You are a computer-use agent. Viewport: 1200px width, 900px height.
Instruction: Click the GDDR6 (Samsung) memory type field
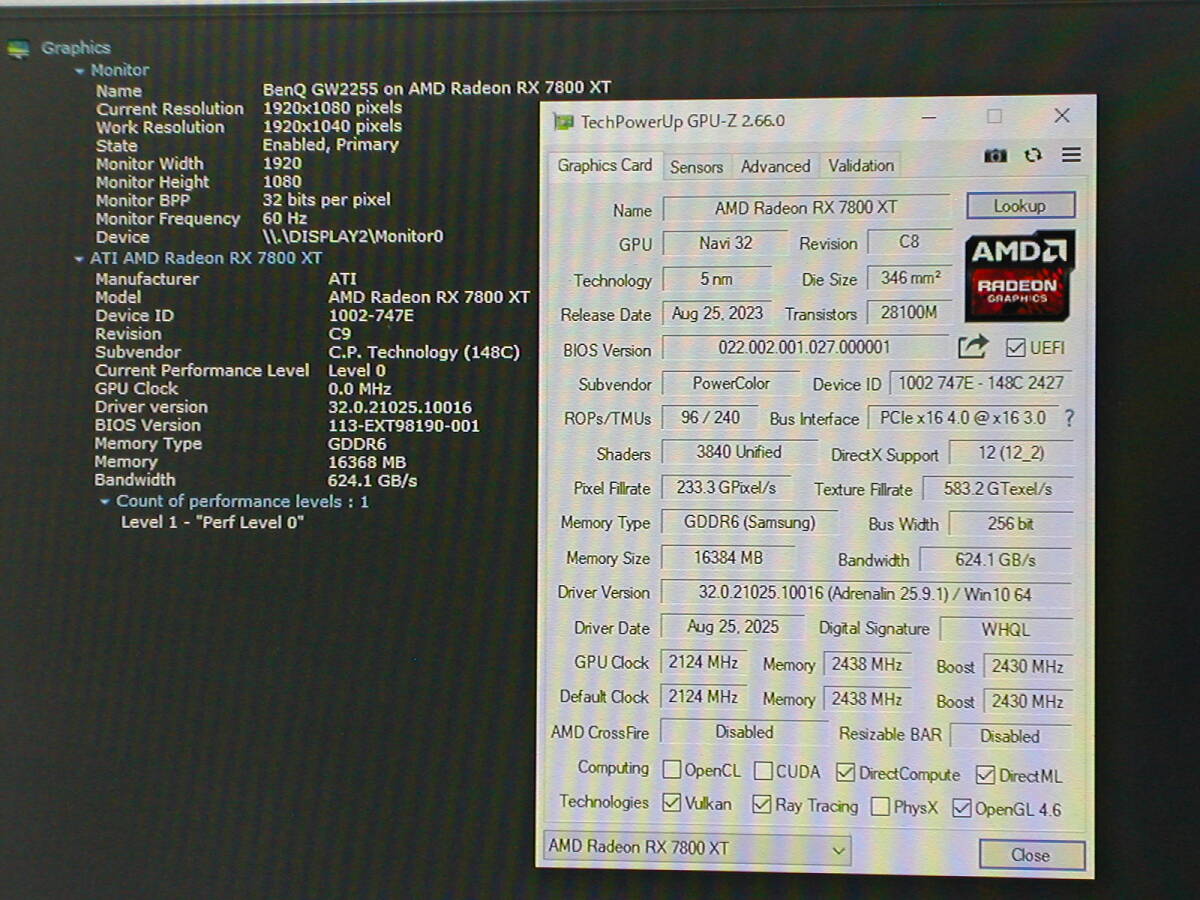(x=749, y=523)
